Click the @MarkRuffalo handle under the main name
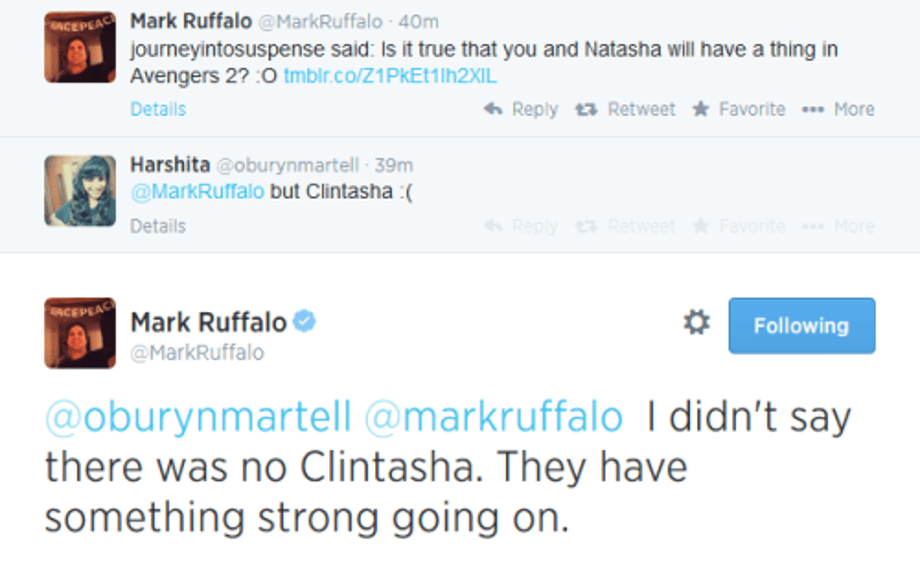This screenshot has height=564, width=920. tap(197, 352)
